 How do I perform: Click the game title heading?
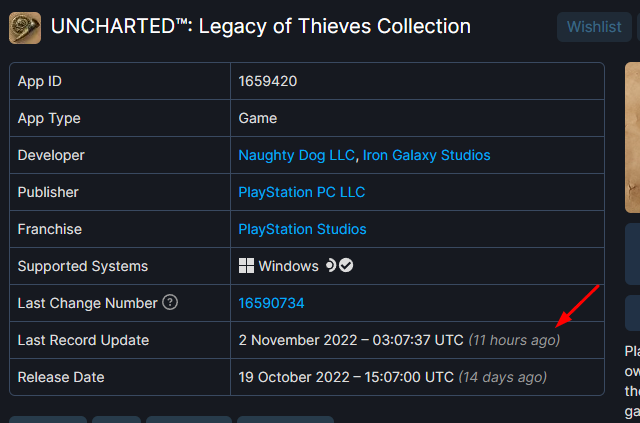260,27
